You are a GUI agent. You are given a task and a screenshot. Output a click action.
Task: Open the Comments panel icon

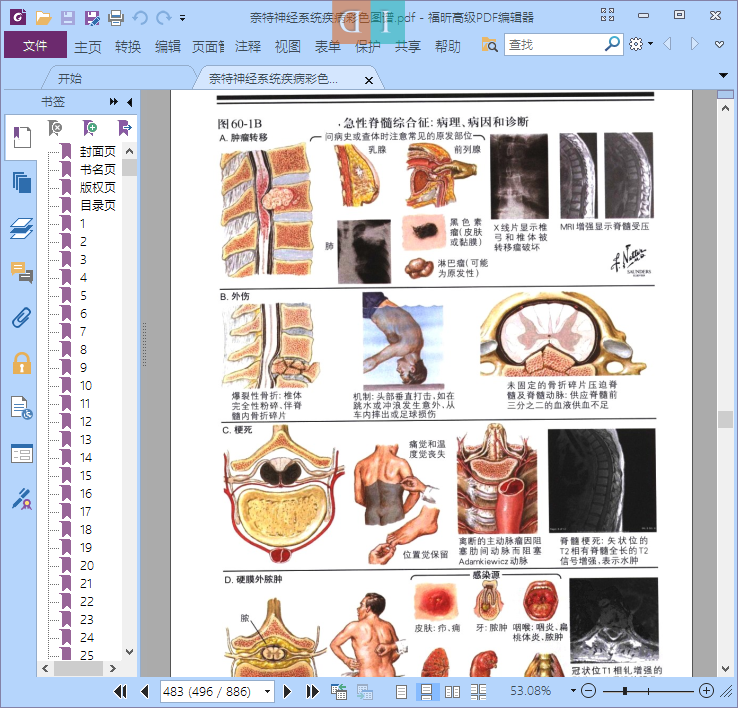pyautogui.click(x=22, y=273)
